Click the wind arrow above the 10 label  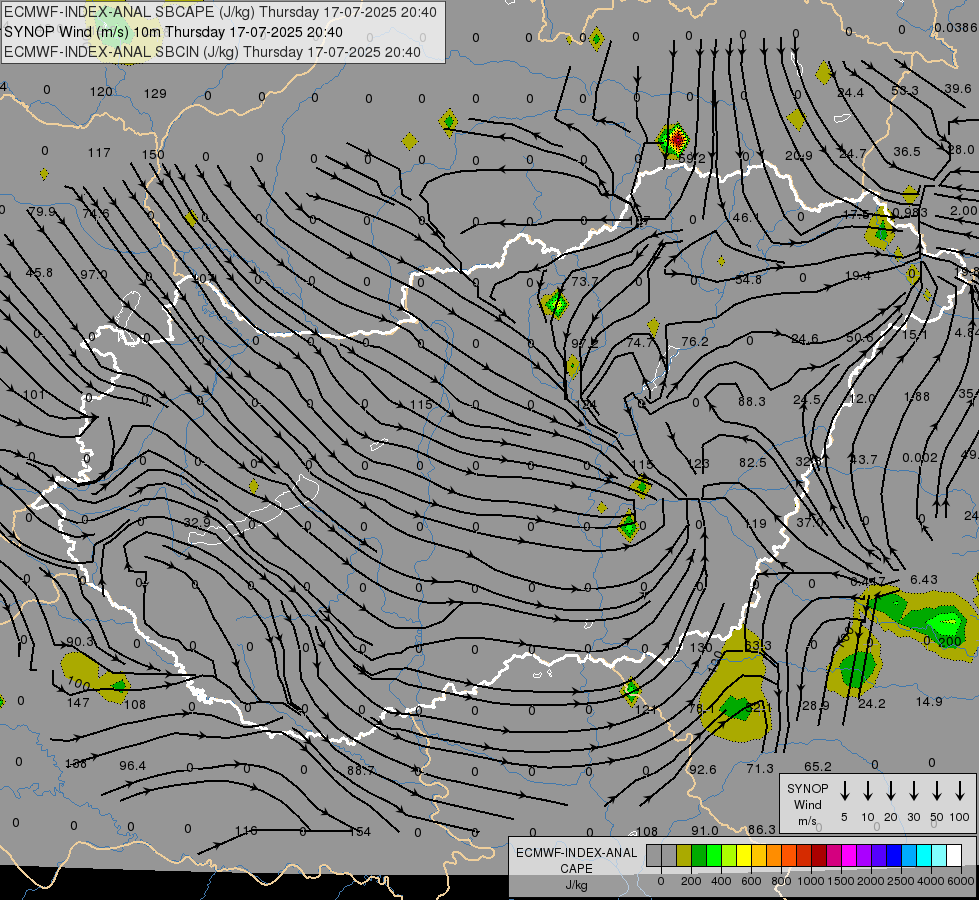tap(868, 791)
